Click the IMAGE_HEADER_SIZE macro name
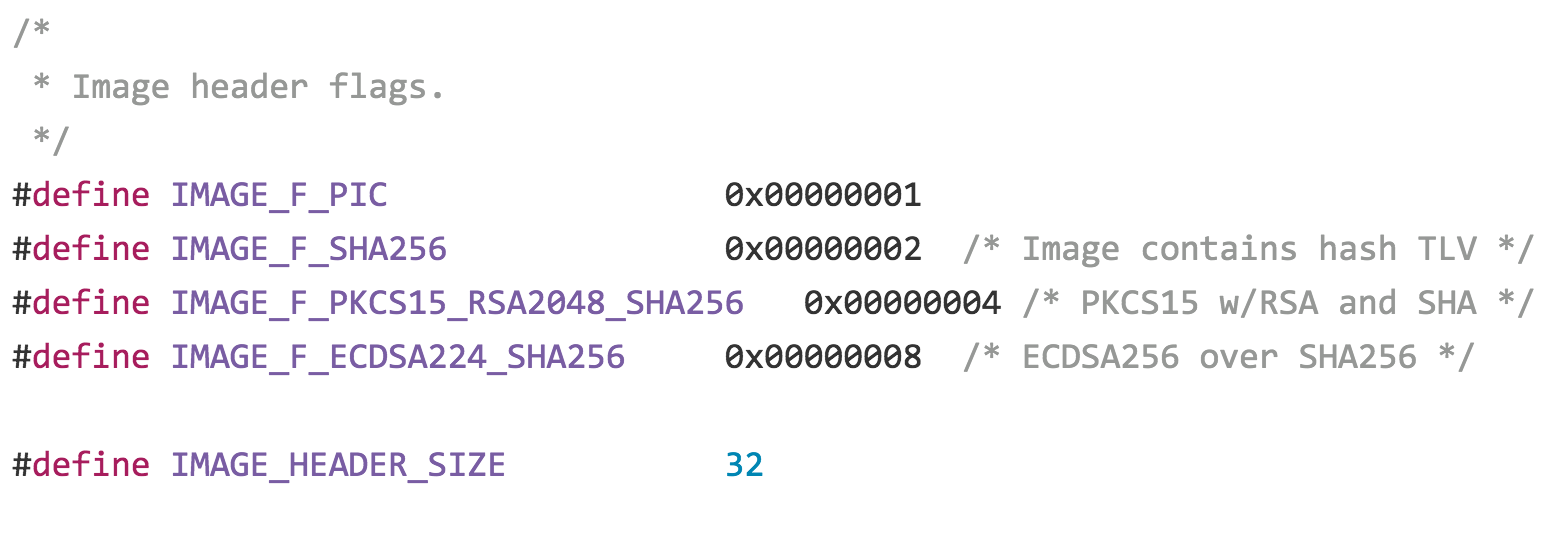 (338, 465)
